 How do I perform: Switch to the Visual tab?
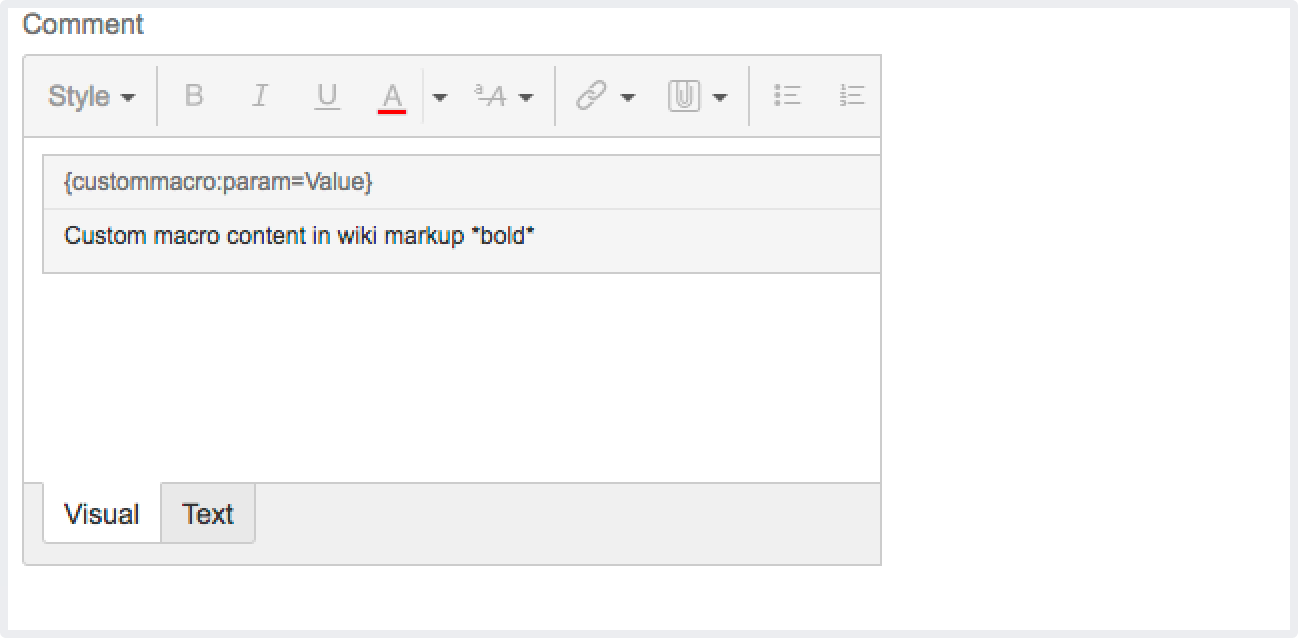click(102, 513)
